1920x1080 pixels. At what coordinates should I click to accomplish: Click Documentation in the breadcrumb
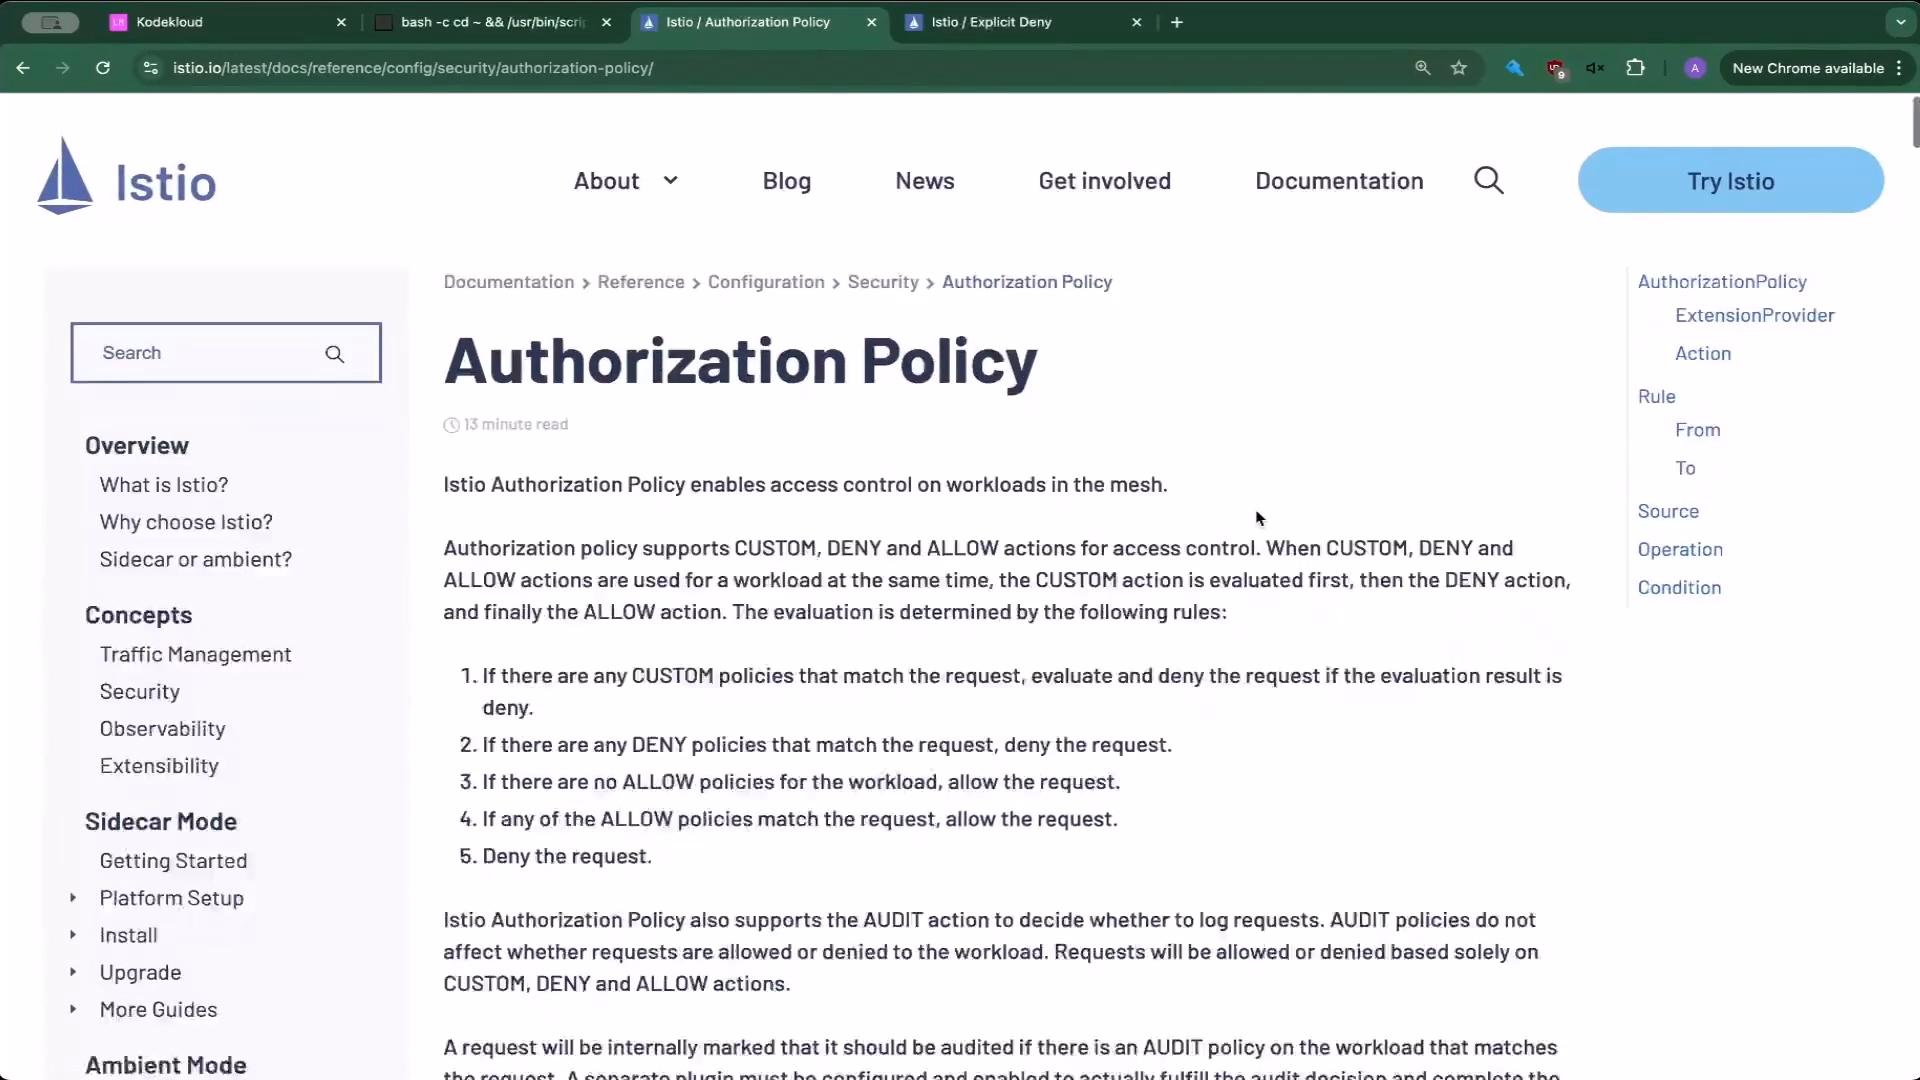point(508,282)
